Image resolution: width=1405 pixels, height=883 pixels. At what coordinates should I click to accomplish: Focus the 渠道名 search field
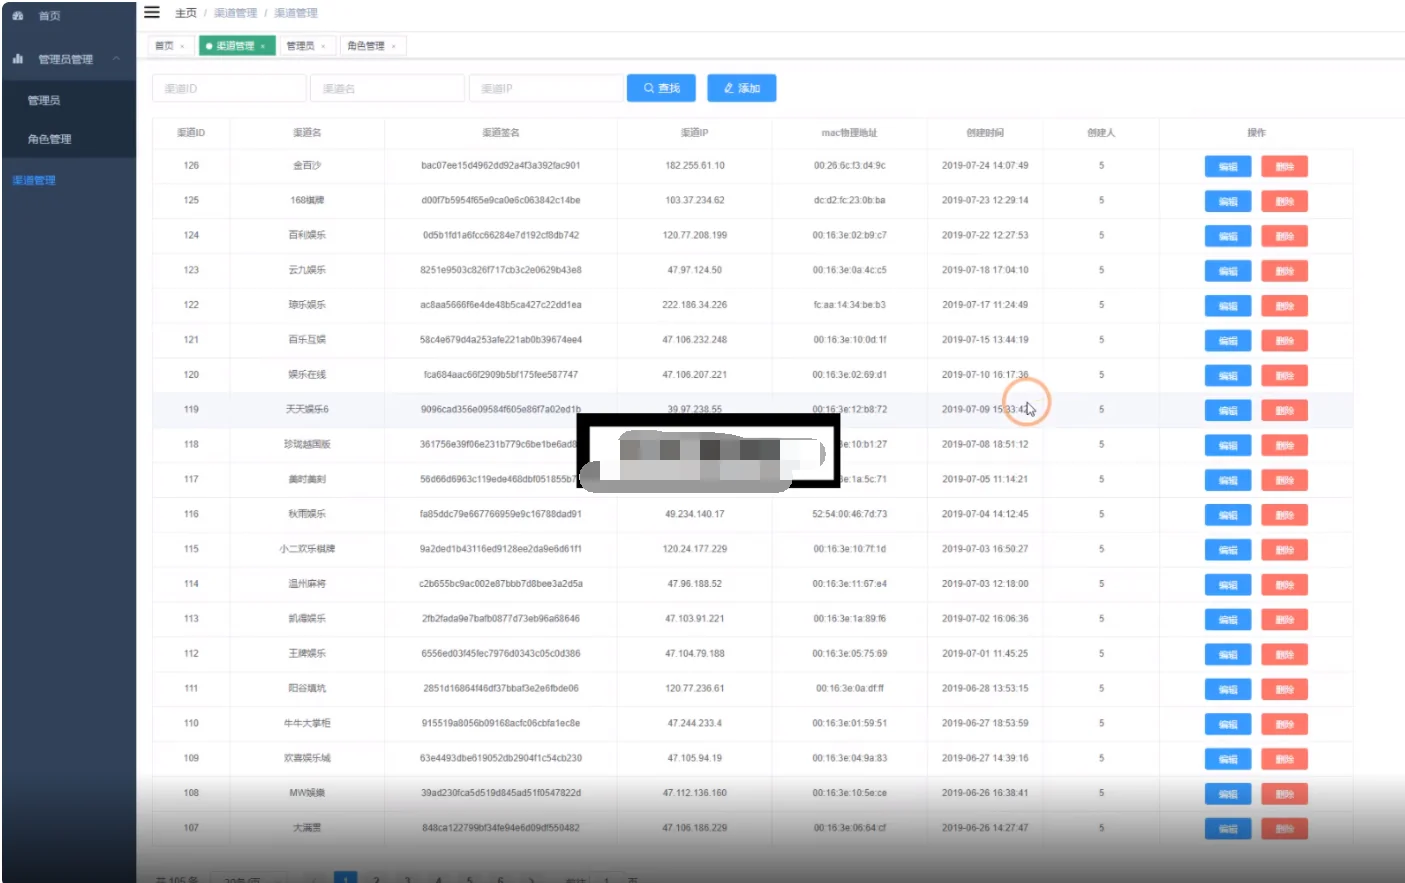click(386, 88)
